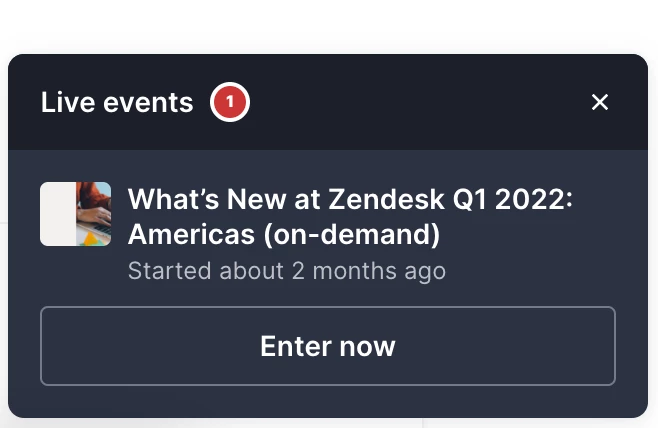Click the words Live events in header
The image size is (658, 428).
click(117, 102)
